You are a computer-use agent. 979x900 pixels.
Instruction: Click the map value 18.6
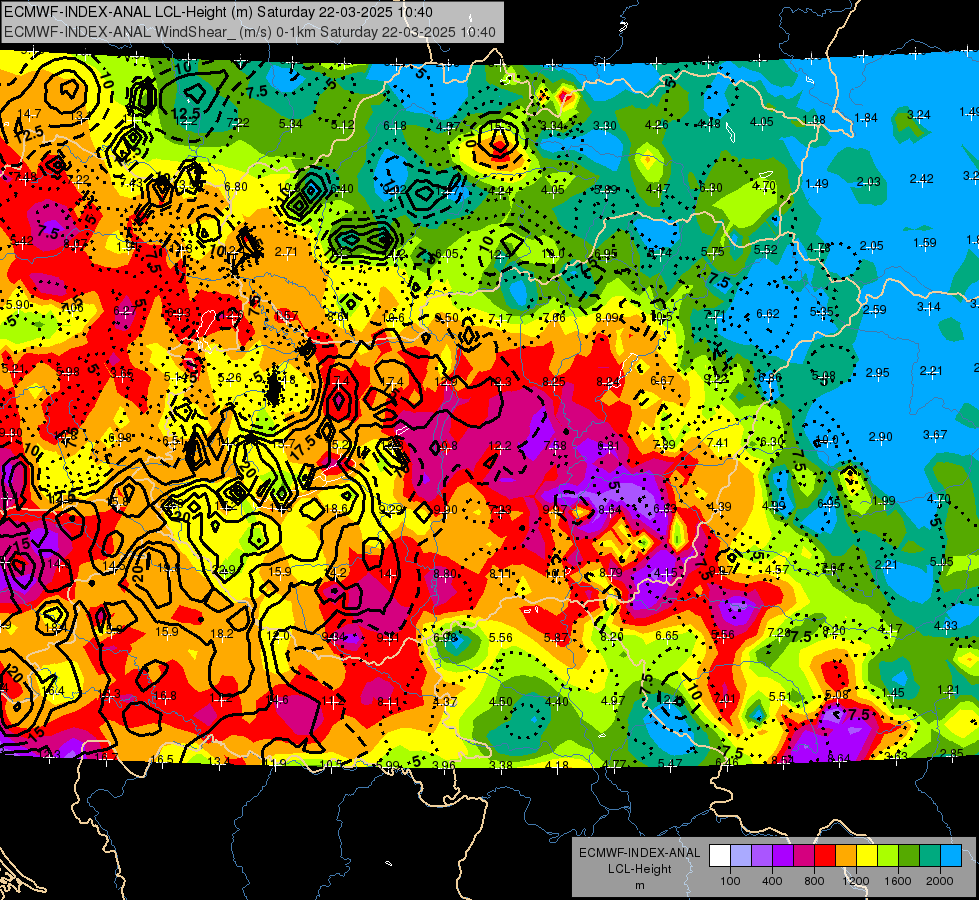click(336, 509)
